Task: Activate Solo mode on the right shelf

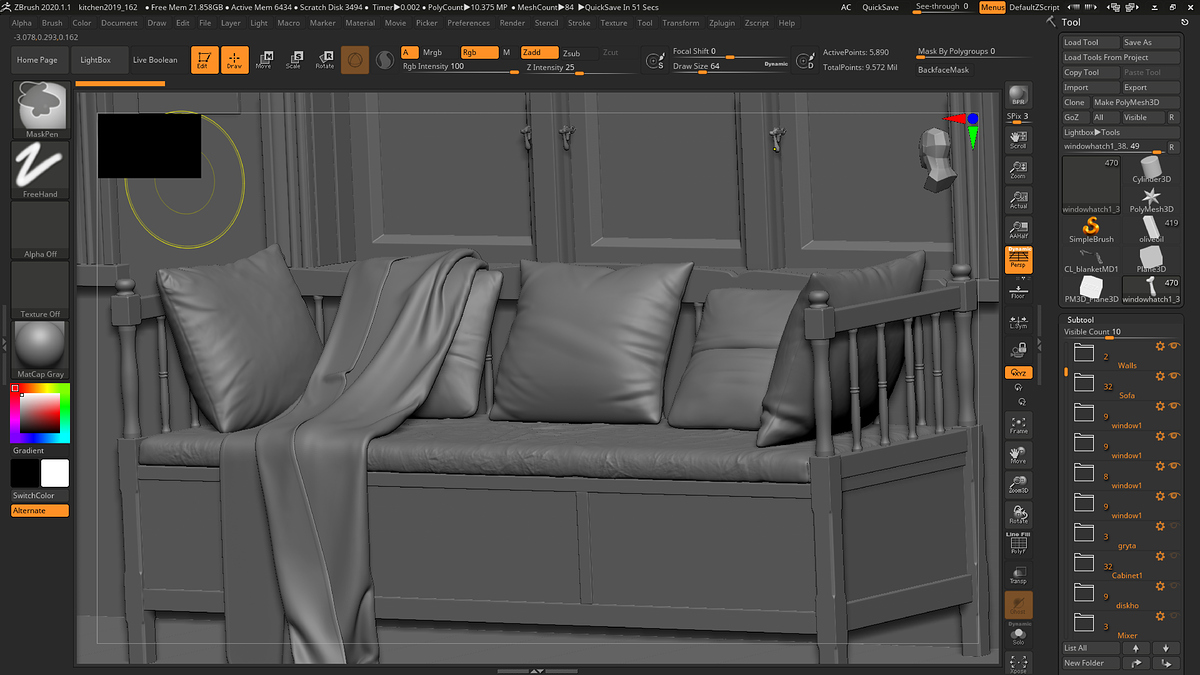Action: [1018, 633]
